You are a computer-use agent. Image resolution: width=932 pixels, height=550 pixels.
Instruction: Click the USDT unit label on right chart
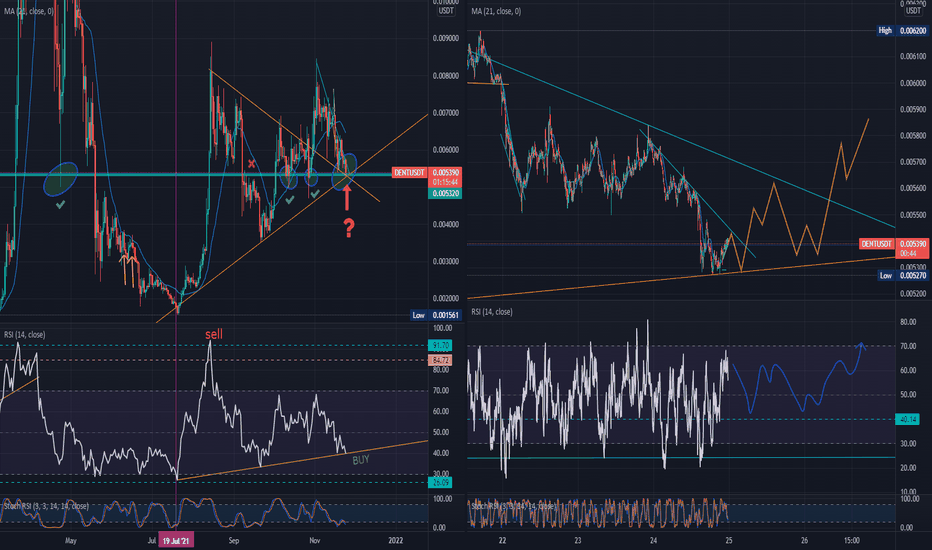(x=913, y=11)
